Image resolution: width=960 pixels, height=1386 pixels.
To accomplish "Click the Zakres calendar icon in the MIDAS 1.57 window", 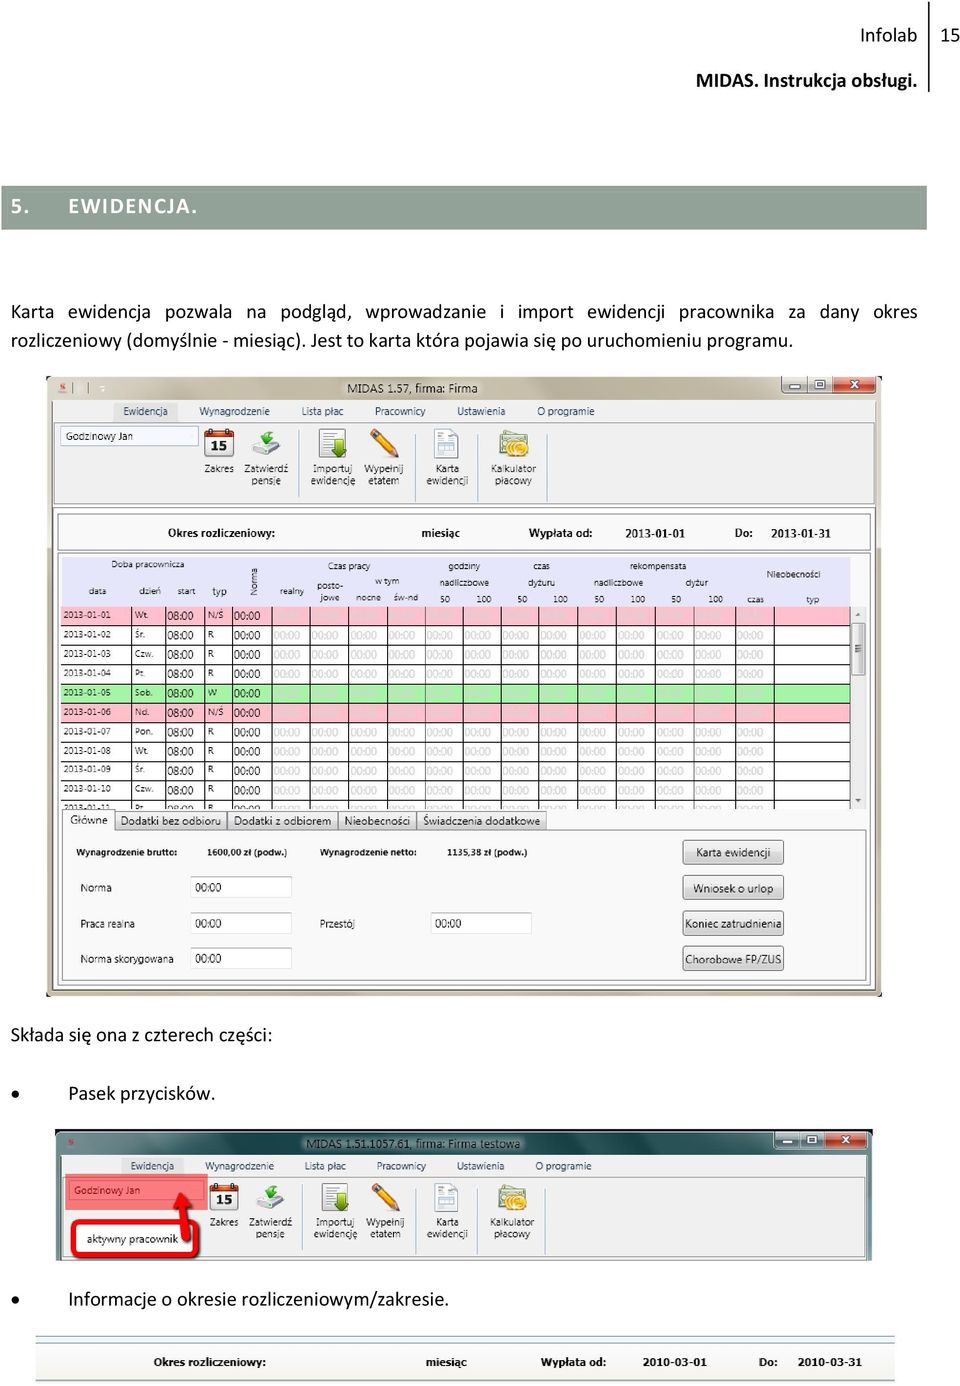I will pyautogui.click(x=219, y=444).
